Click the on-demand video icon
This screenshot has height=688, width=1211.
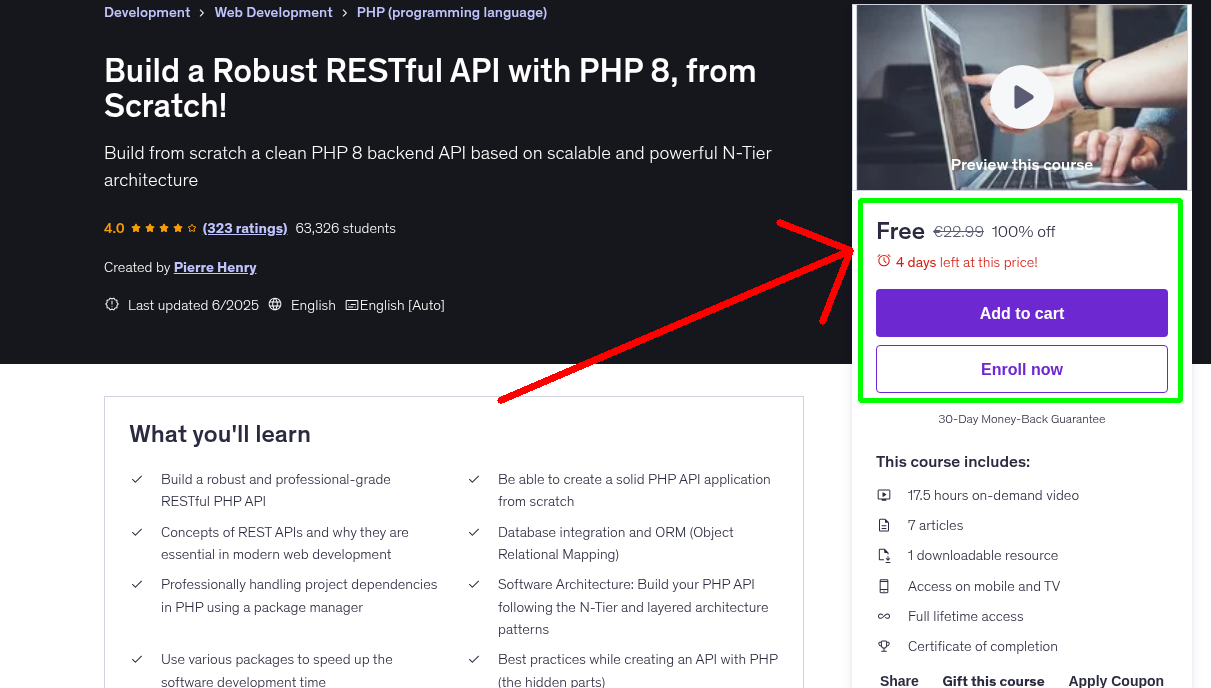[x=884, y=495]
